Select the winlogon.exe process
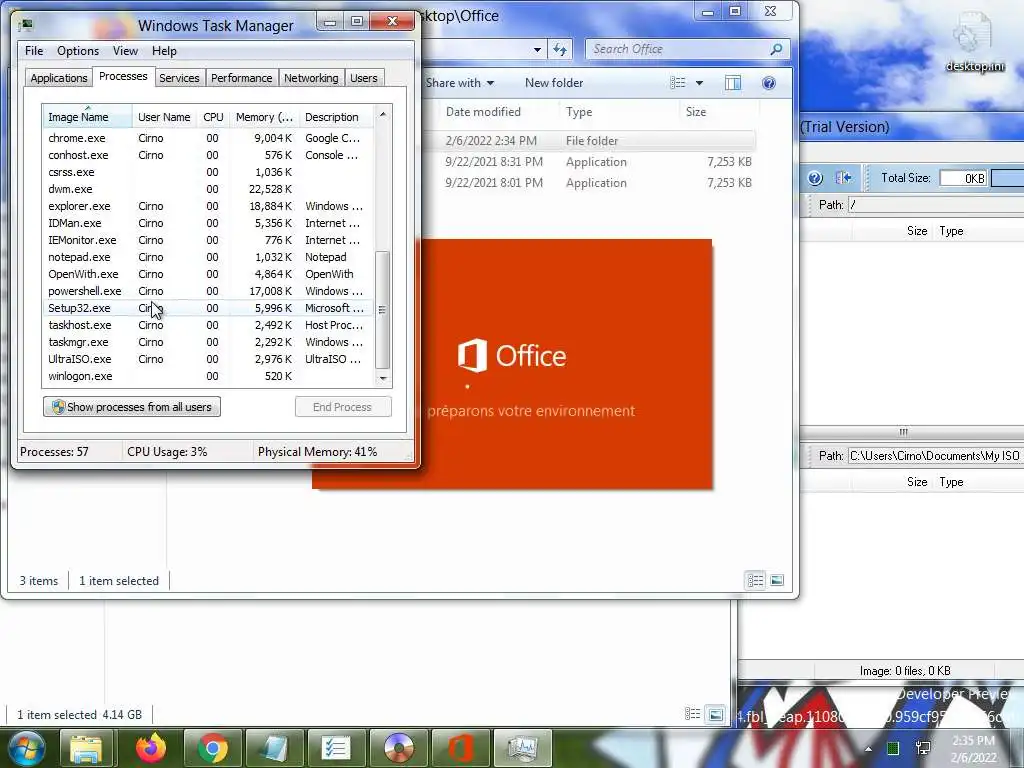 click(208, 376)
